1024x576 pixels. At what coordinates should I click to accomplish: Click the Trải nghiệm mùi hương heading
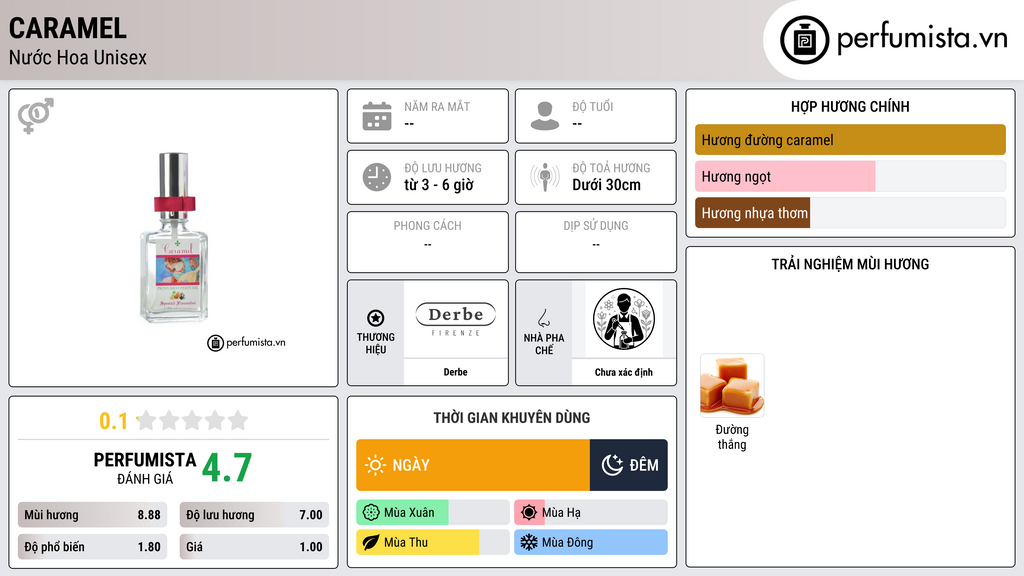tap(850, 264)
